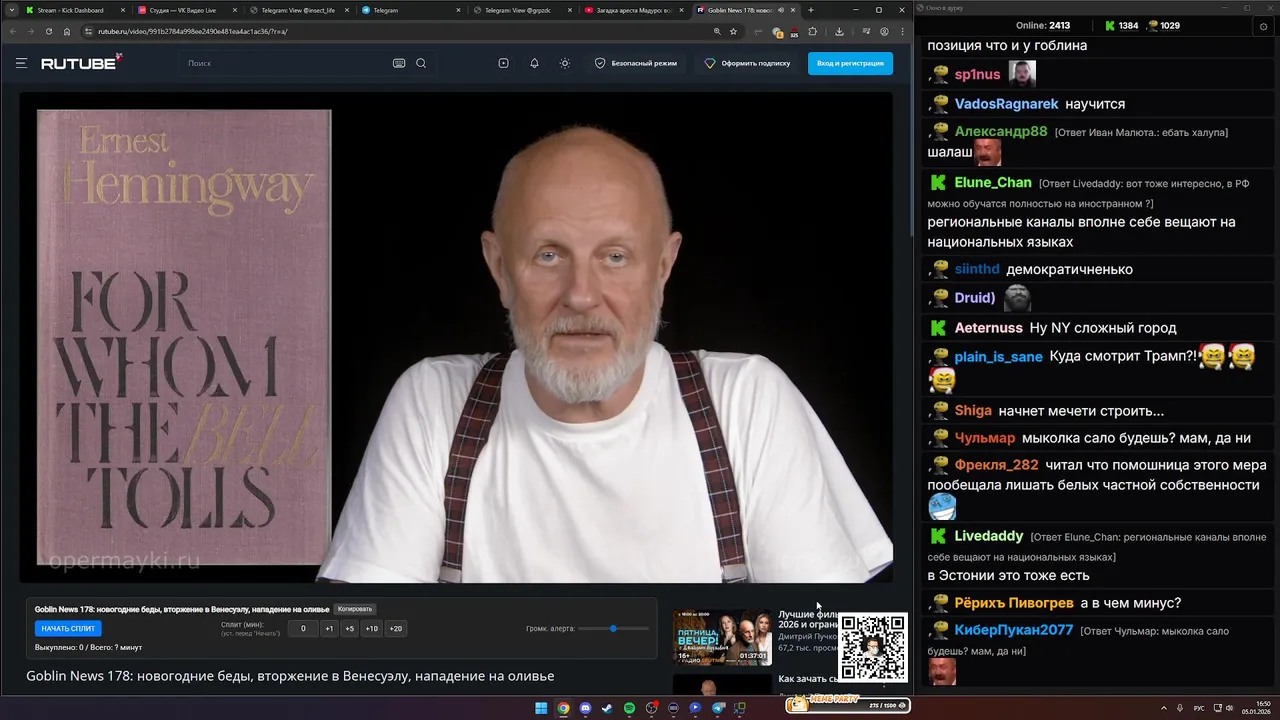Open Rutube notifications bell
The height and width of the screenshot is (720, 1280).
point(534,63)
